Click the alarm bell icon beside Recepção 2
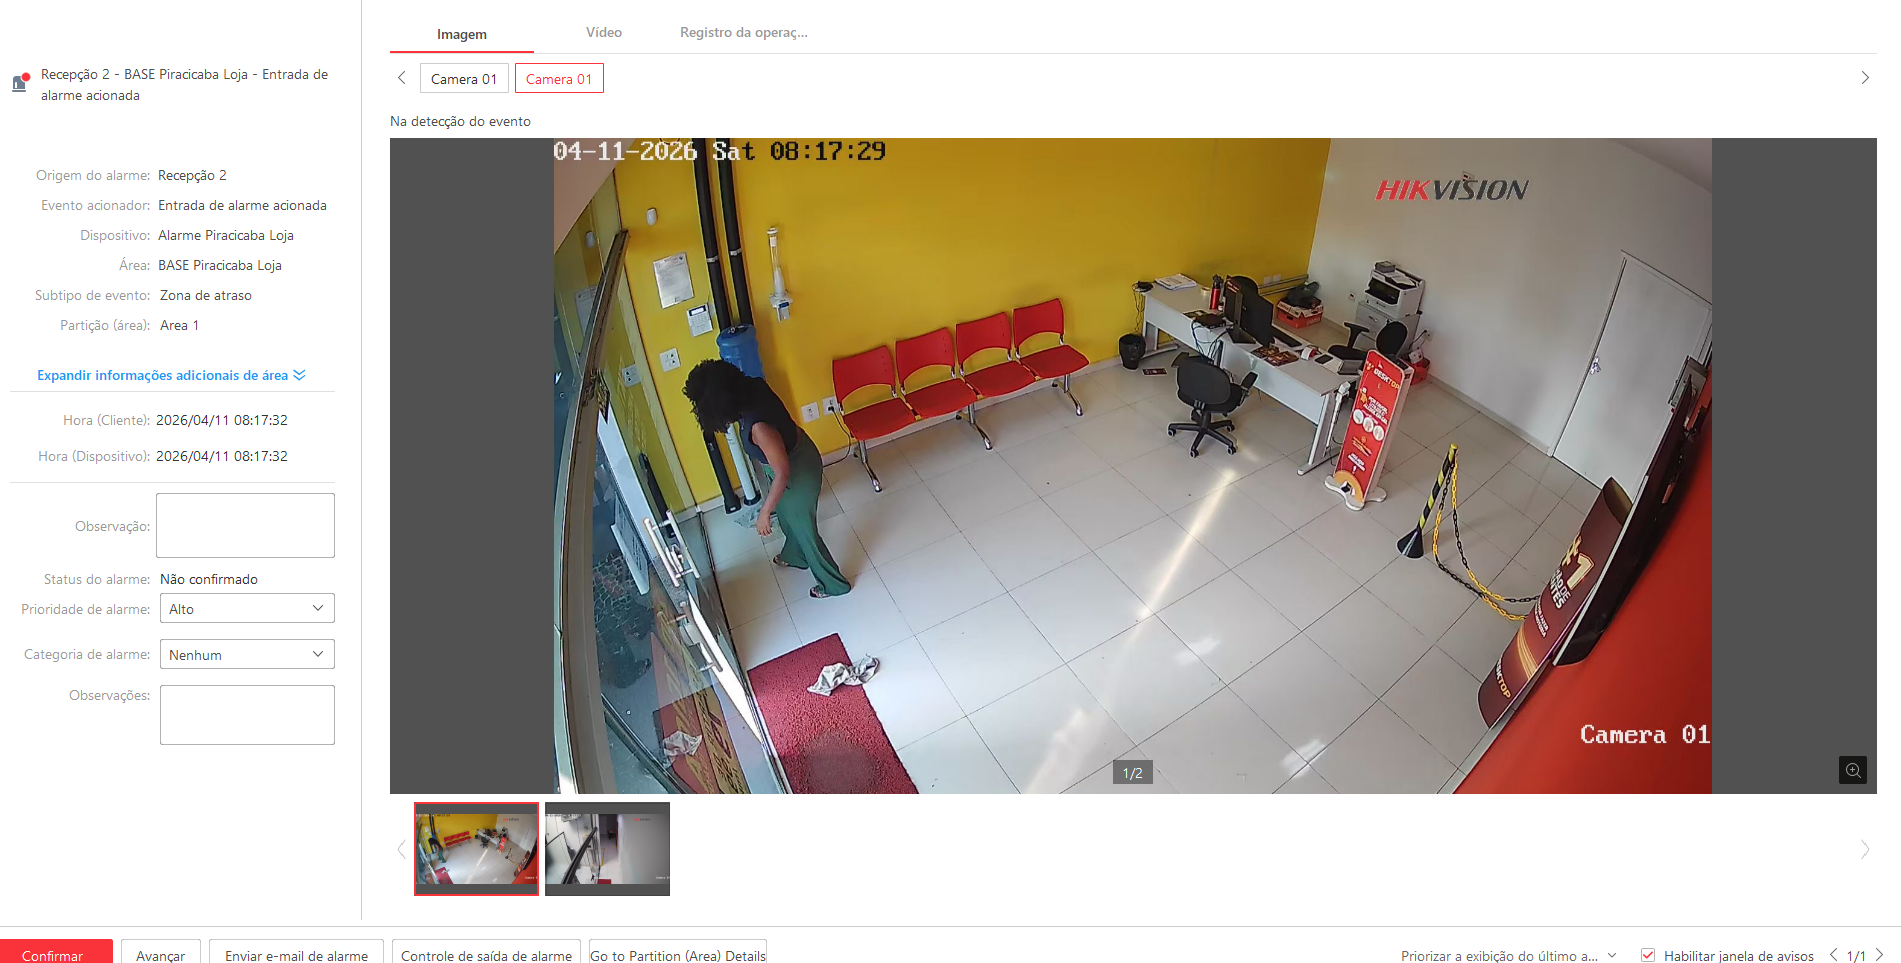 tap(20, 83)
